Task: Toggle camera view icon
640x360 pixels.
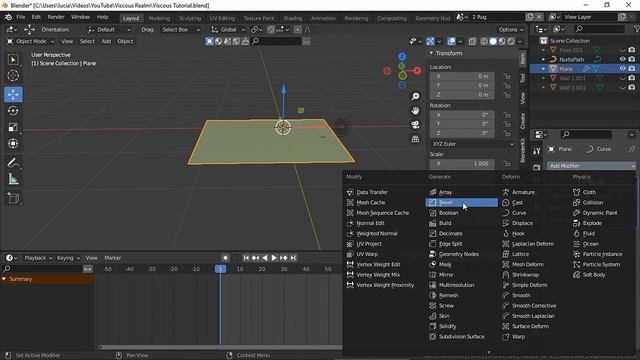Action: point(415,124)
